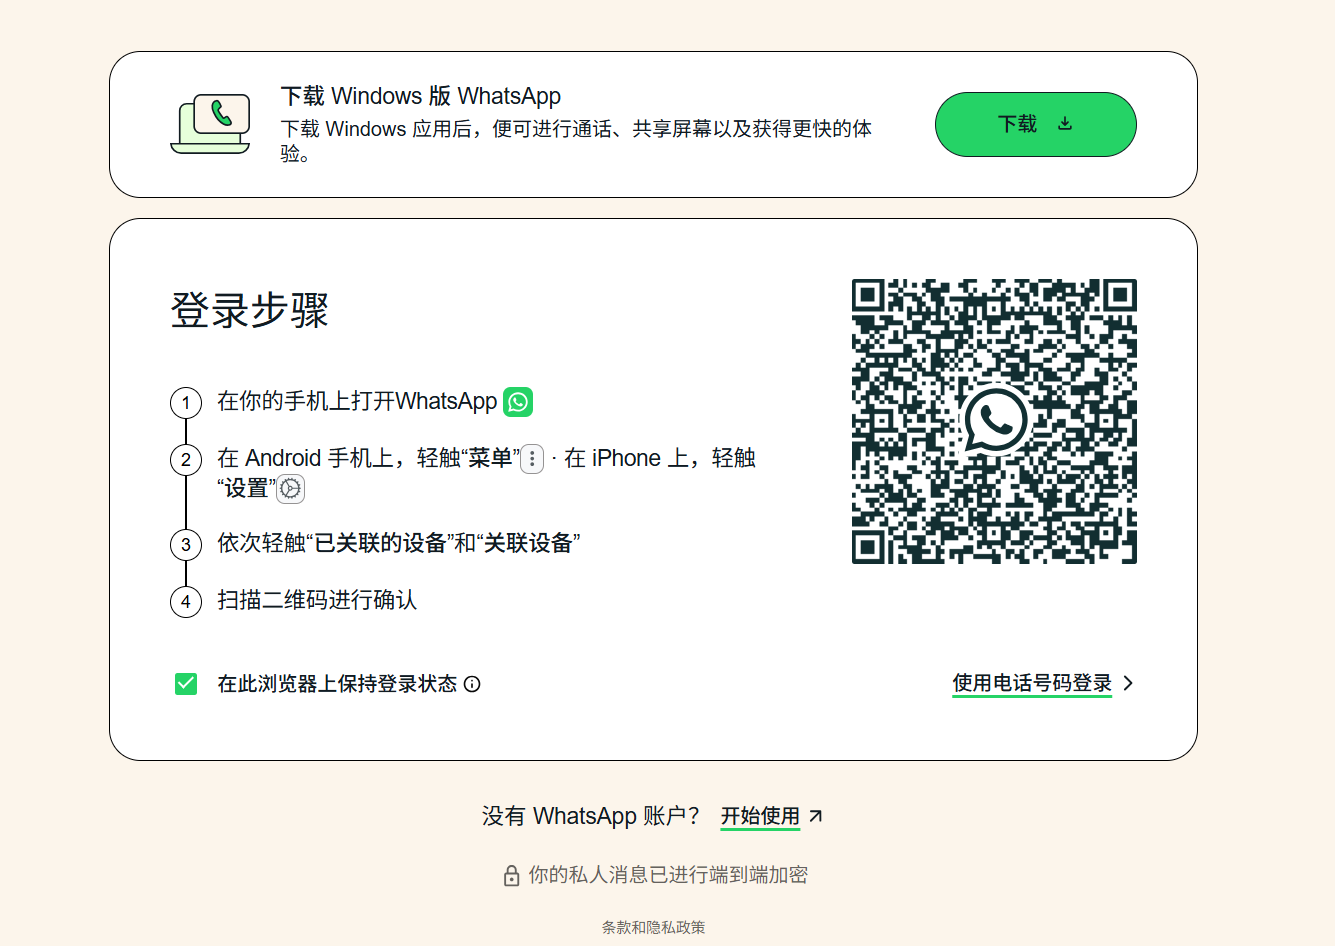Click the external-link arrow beside 开始使用
Screen dimensions: 1335x946
[814, 815]
